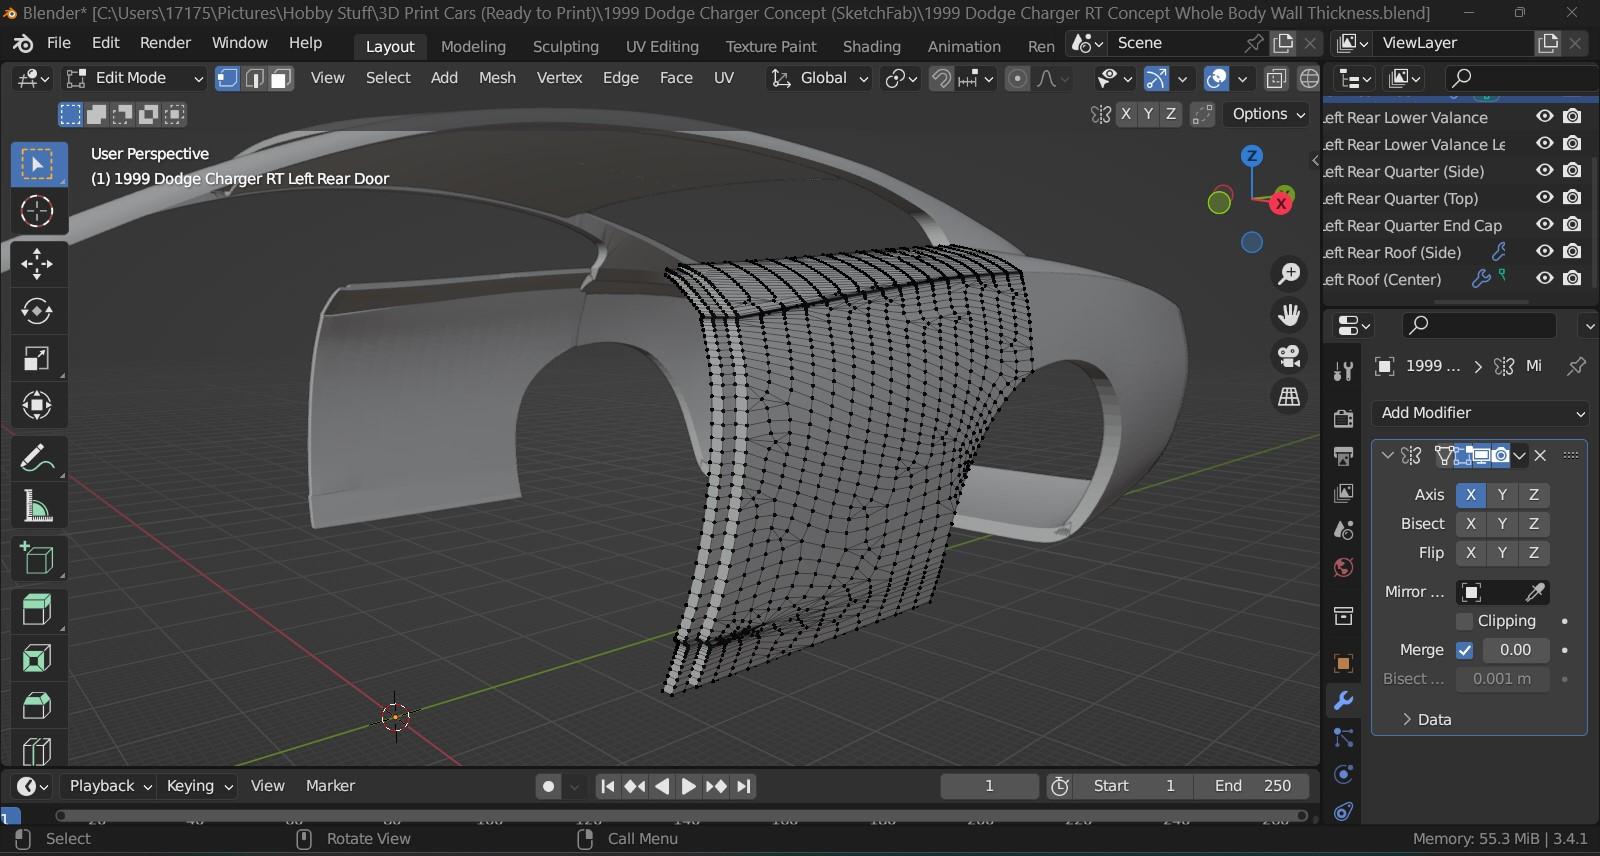Hide Left Rear Quarter (Side) object
Viewport: 1600px width, 856px height.
pyautogui.click(x=1545, y=171)
